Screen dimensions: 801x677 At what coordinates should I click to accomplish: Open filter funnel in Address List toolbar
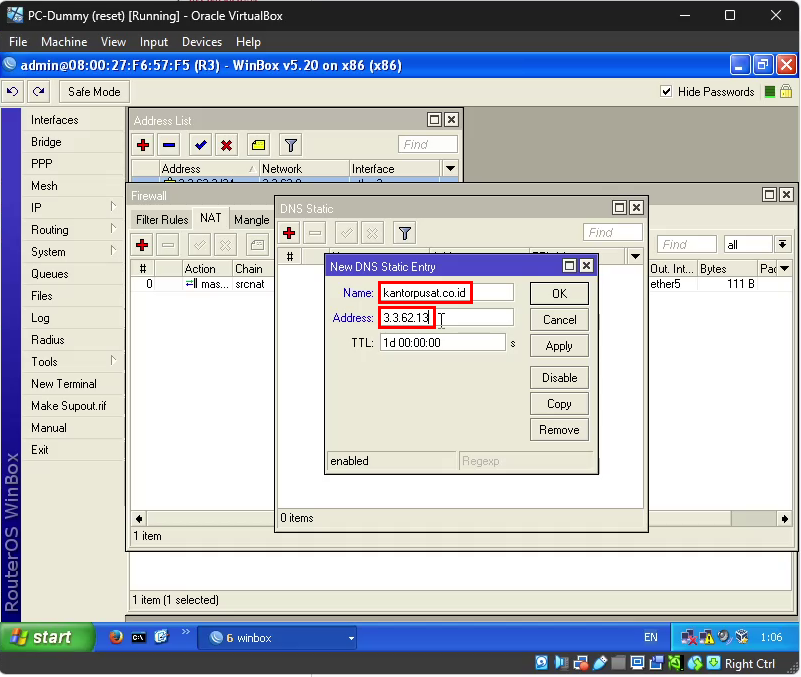(x=290, y=145)
